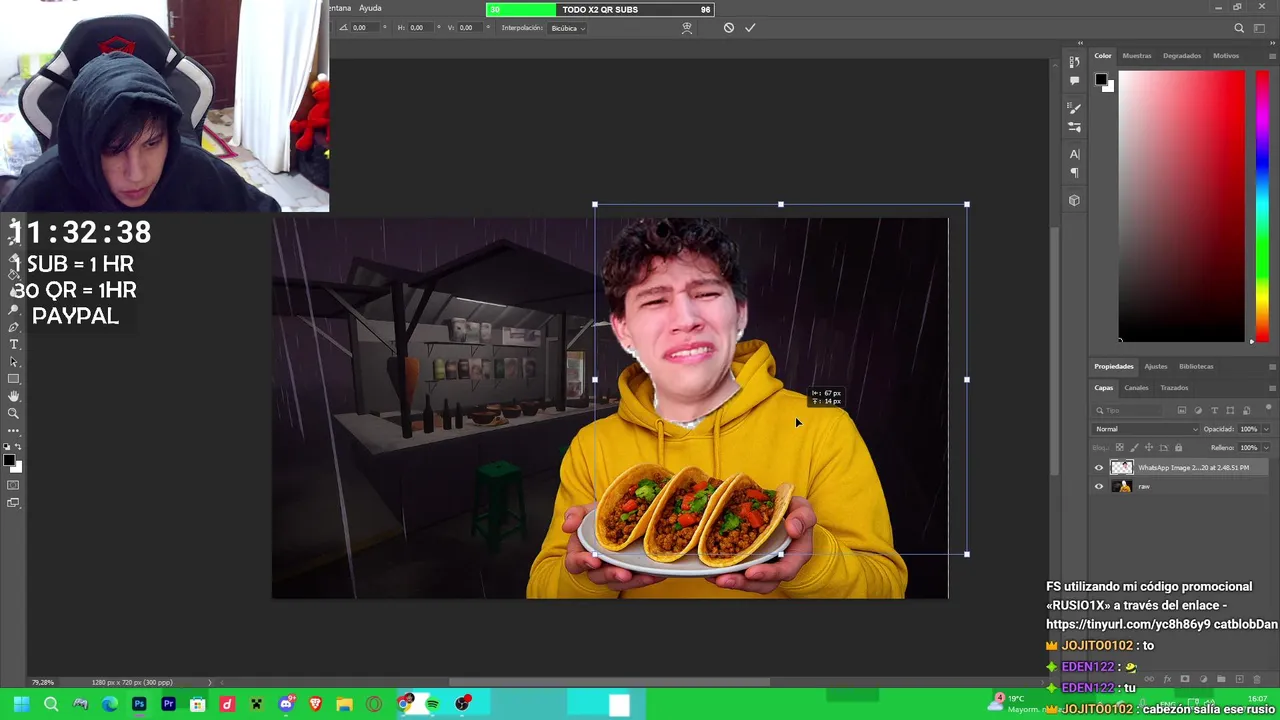Select the raw layer thumbnail

coord(1122,487)
